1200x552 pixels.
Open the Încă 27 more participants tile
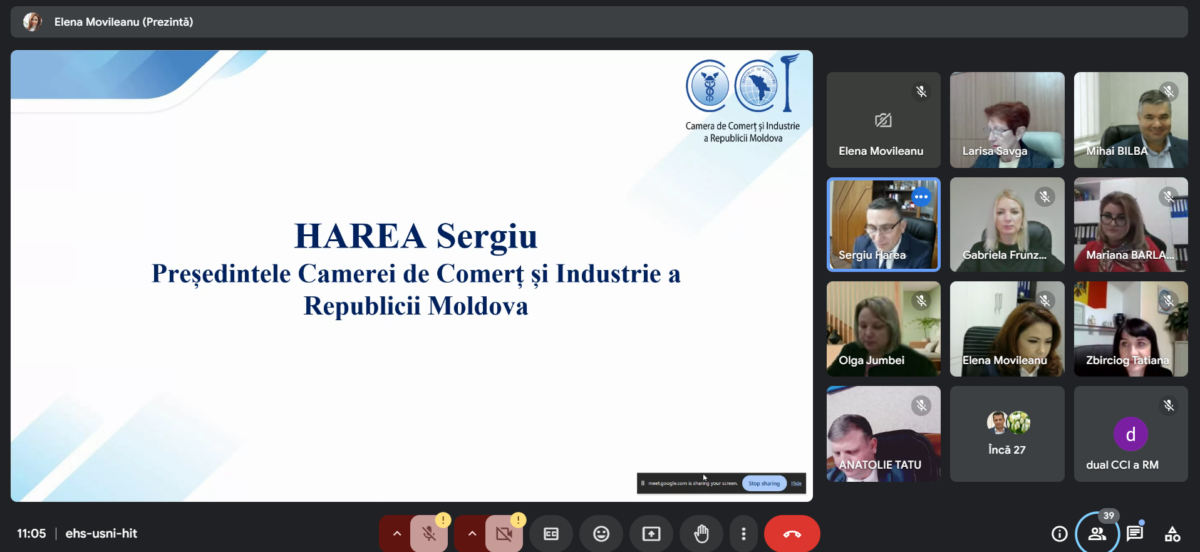(x=1007, y=434)
